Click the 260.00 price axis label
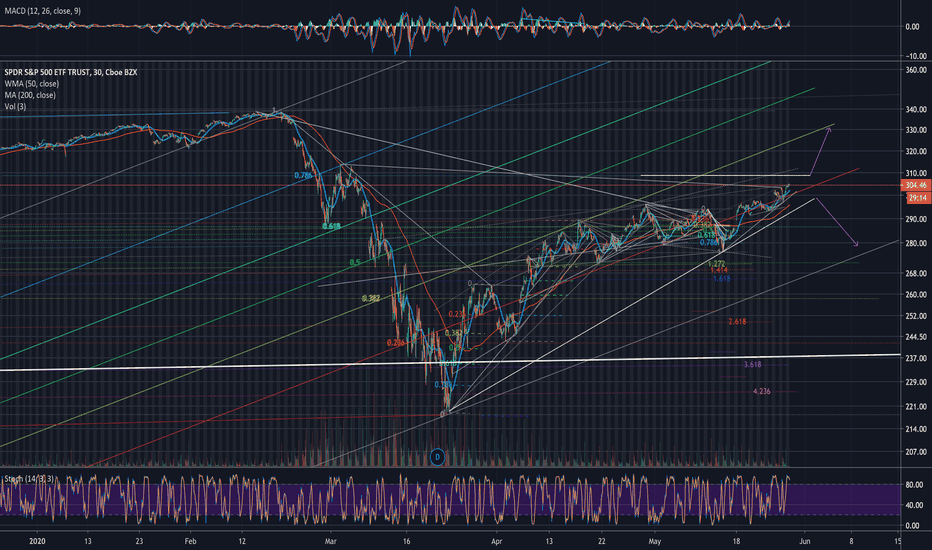932x550 pixels. click(916, 294)
